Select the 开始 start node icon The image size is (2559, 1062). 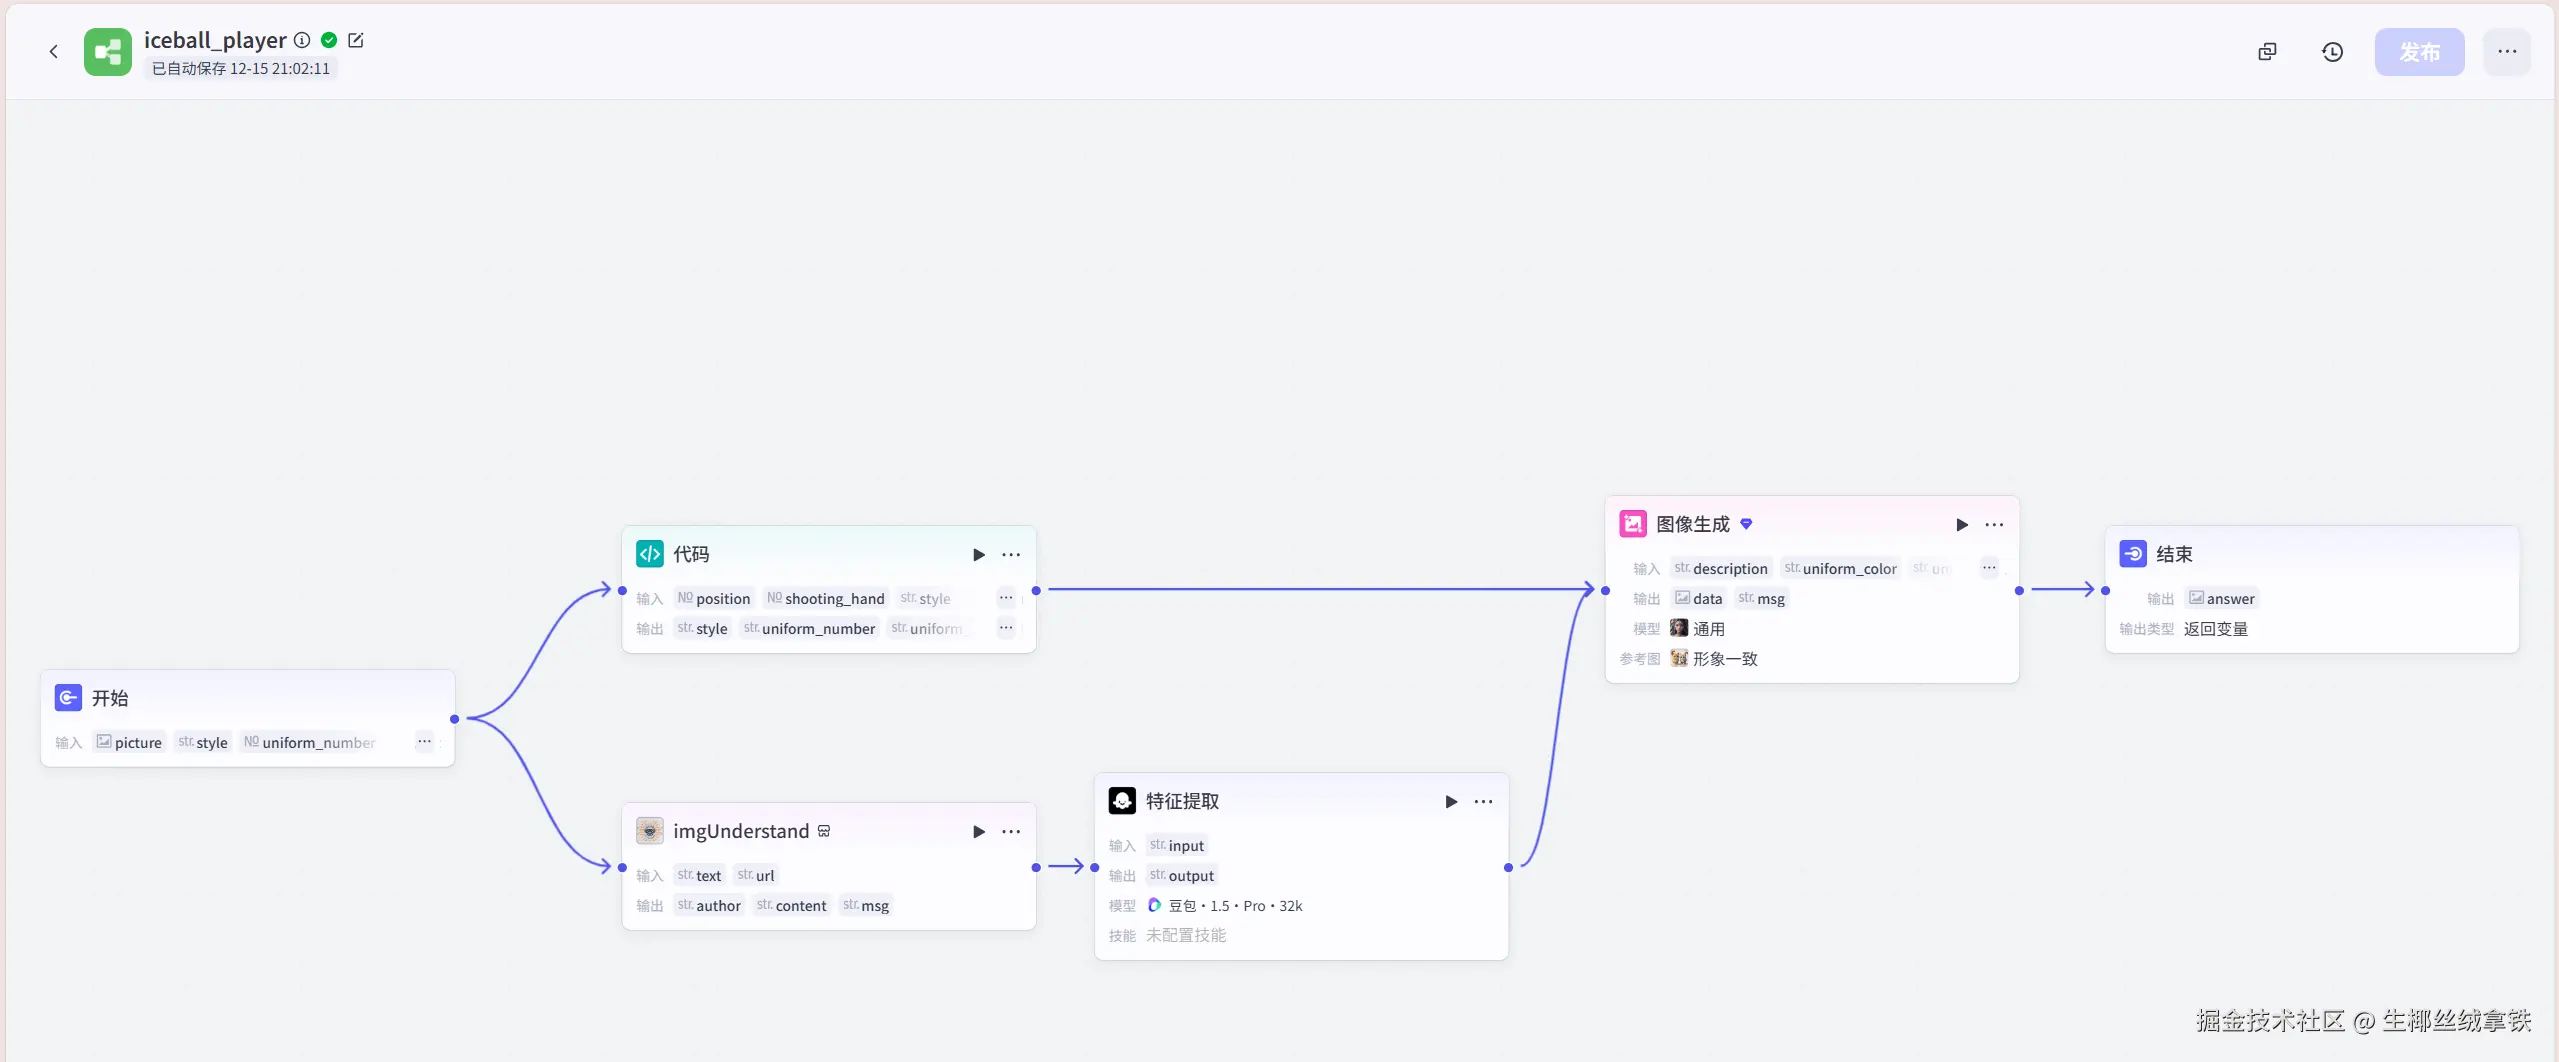click(x=68, y=698)
